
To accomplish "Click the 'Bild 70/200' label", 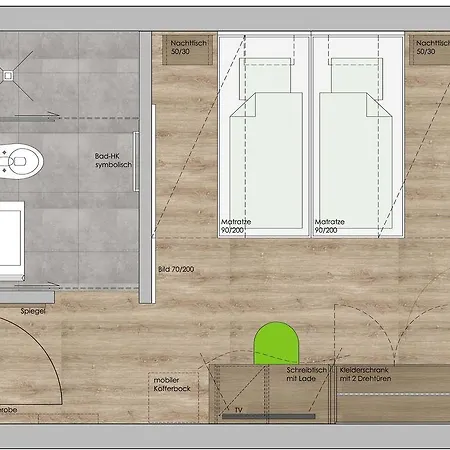I will tap(176, 269).
